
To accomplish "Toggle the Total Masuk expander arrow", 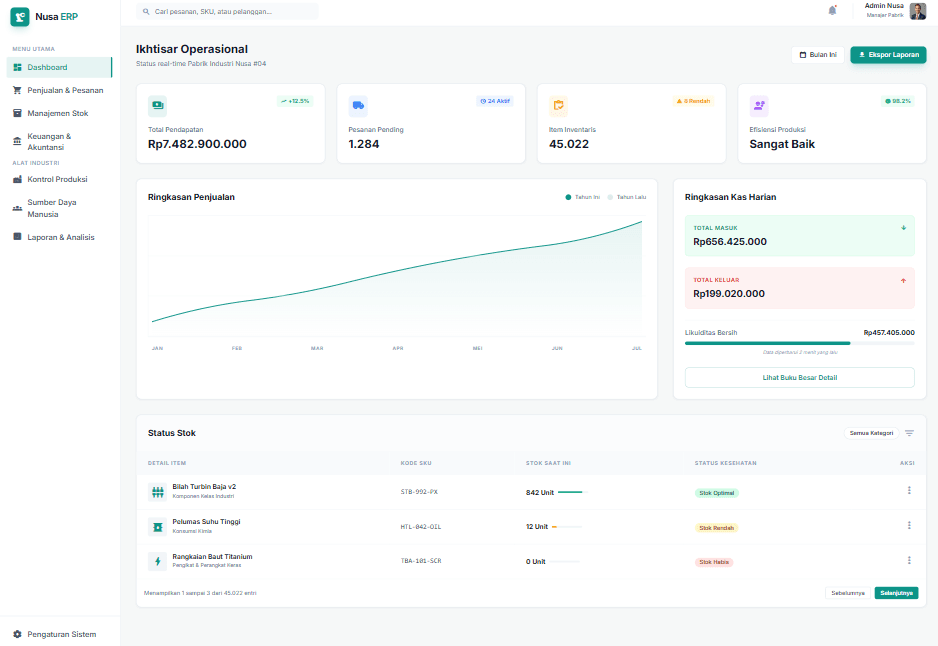I will click(903, 228).
